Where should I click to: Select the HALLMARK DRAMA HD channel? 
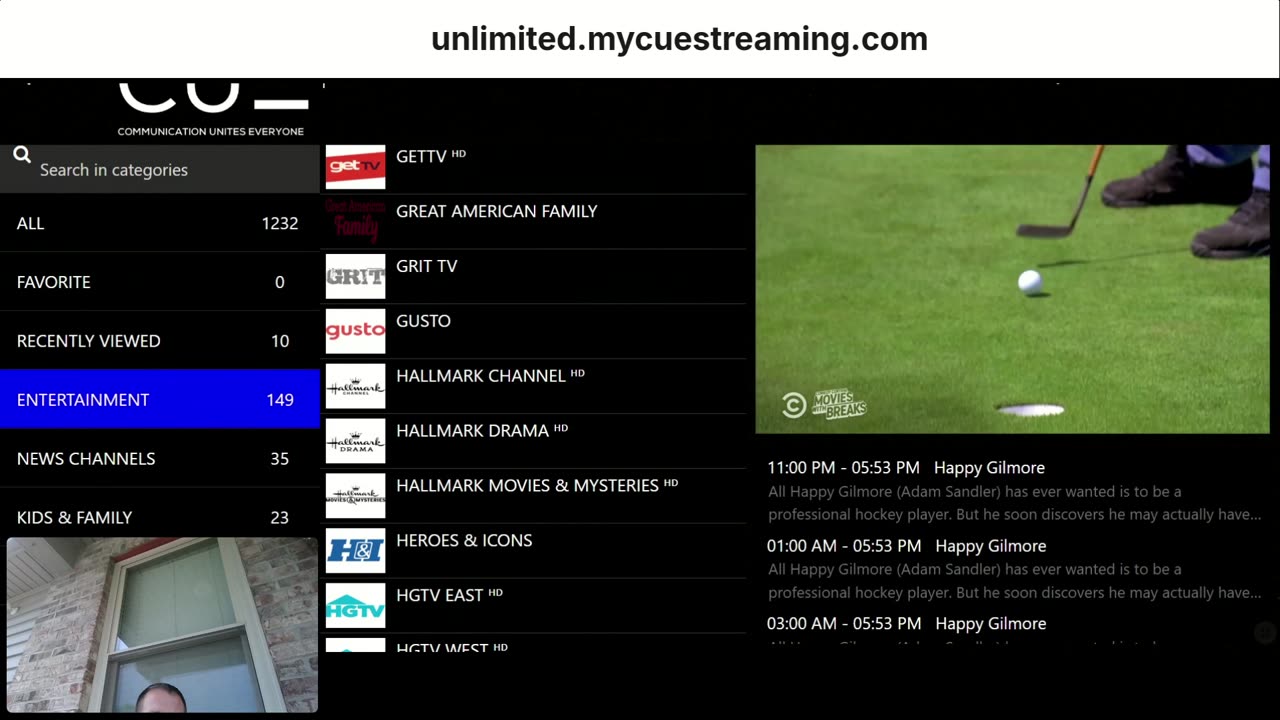535,441
